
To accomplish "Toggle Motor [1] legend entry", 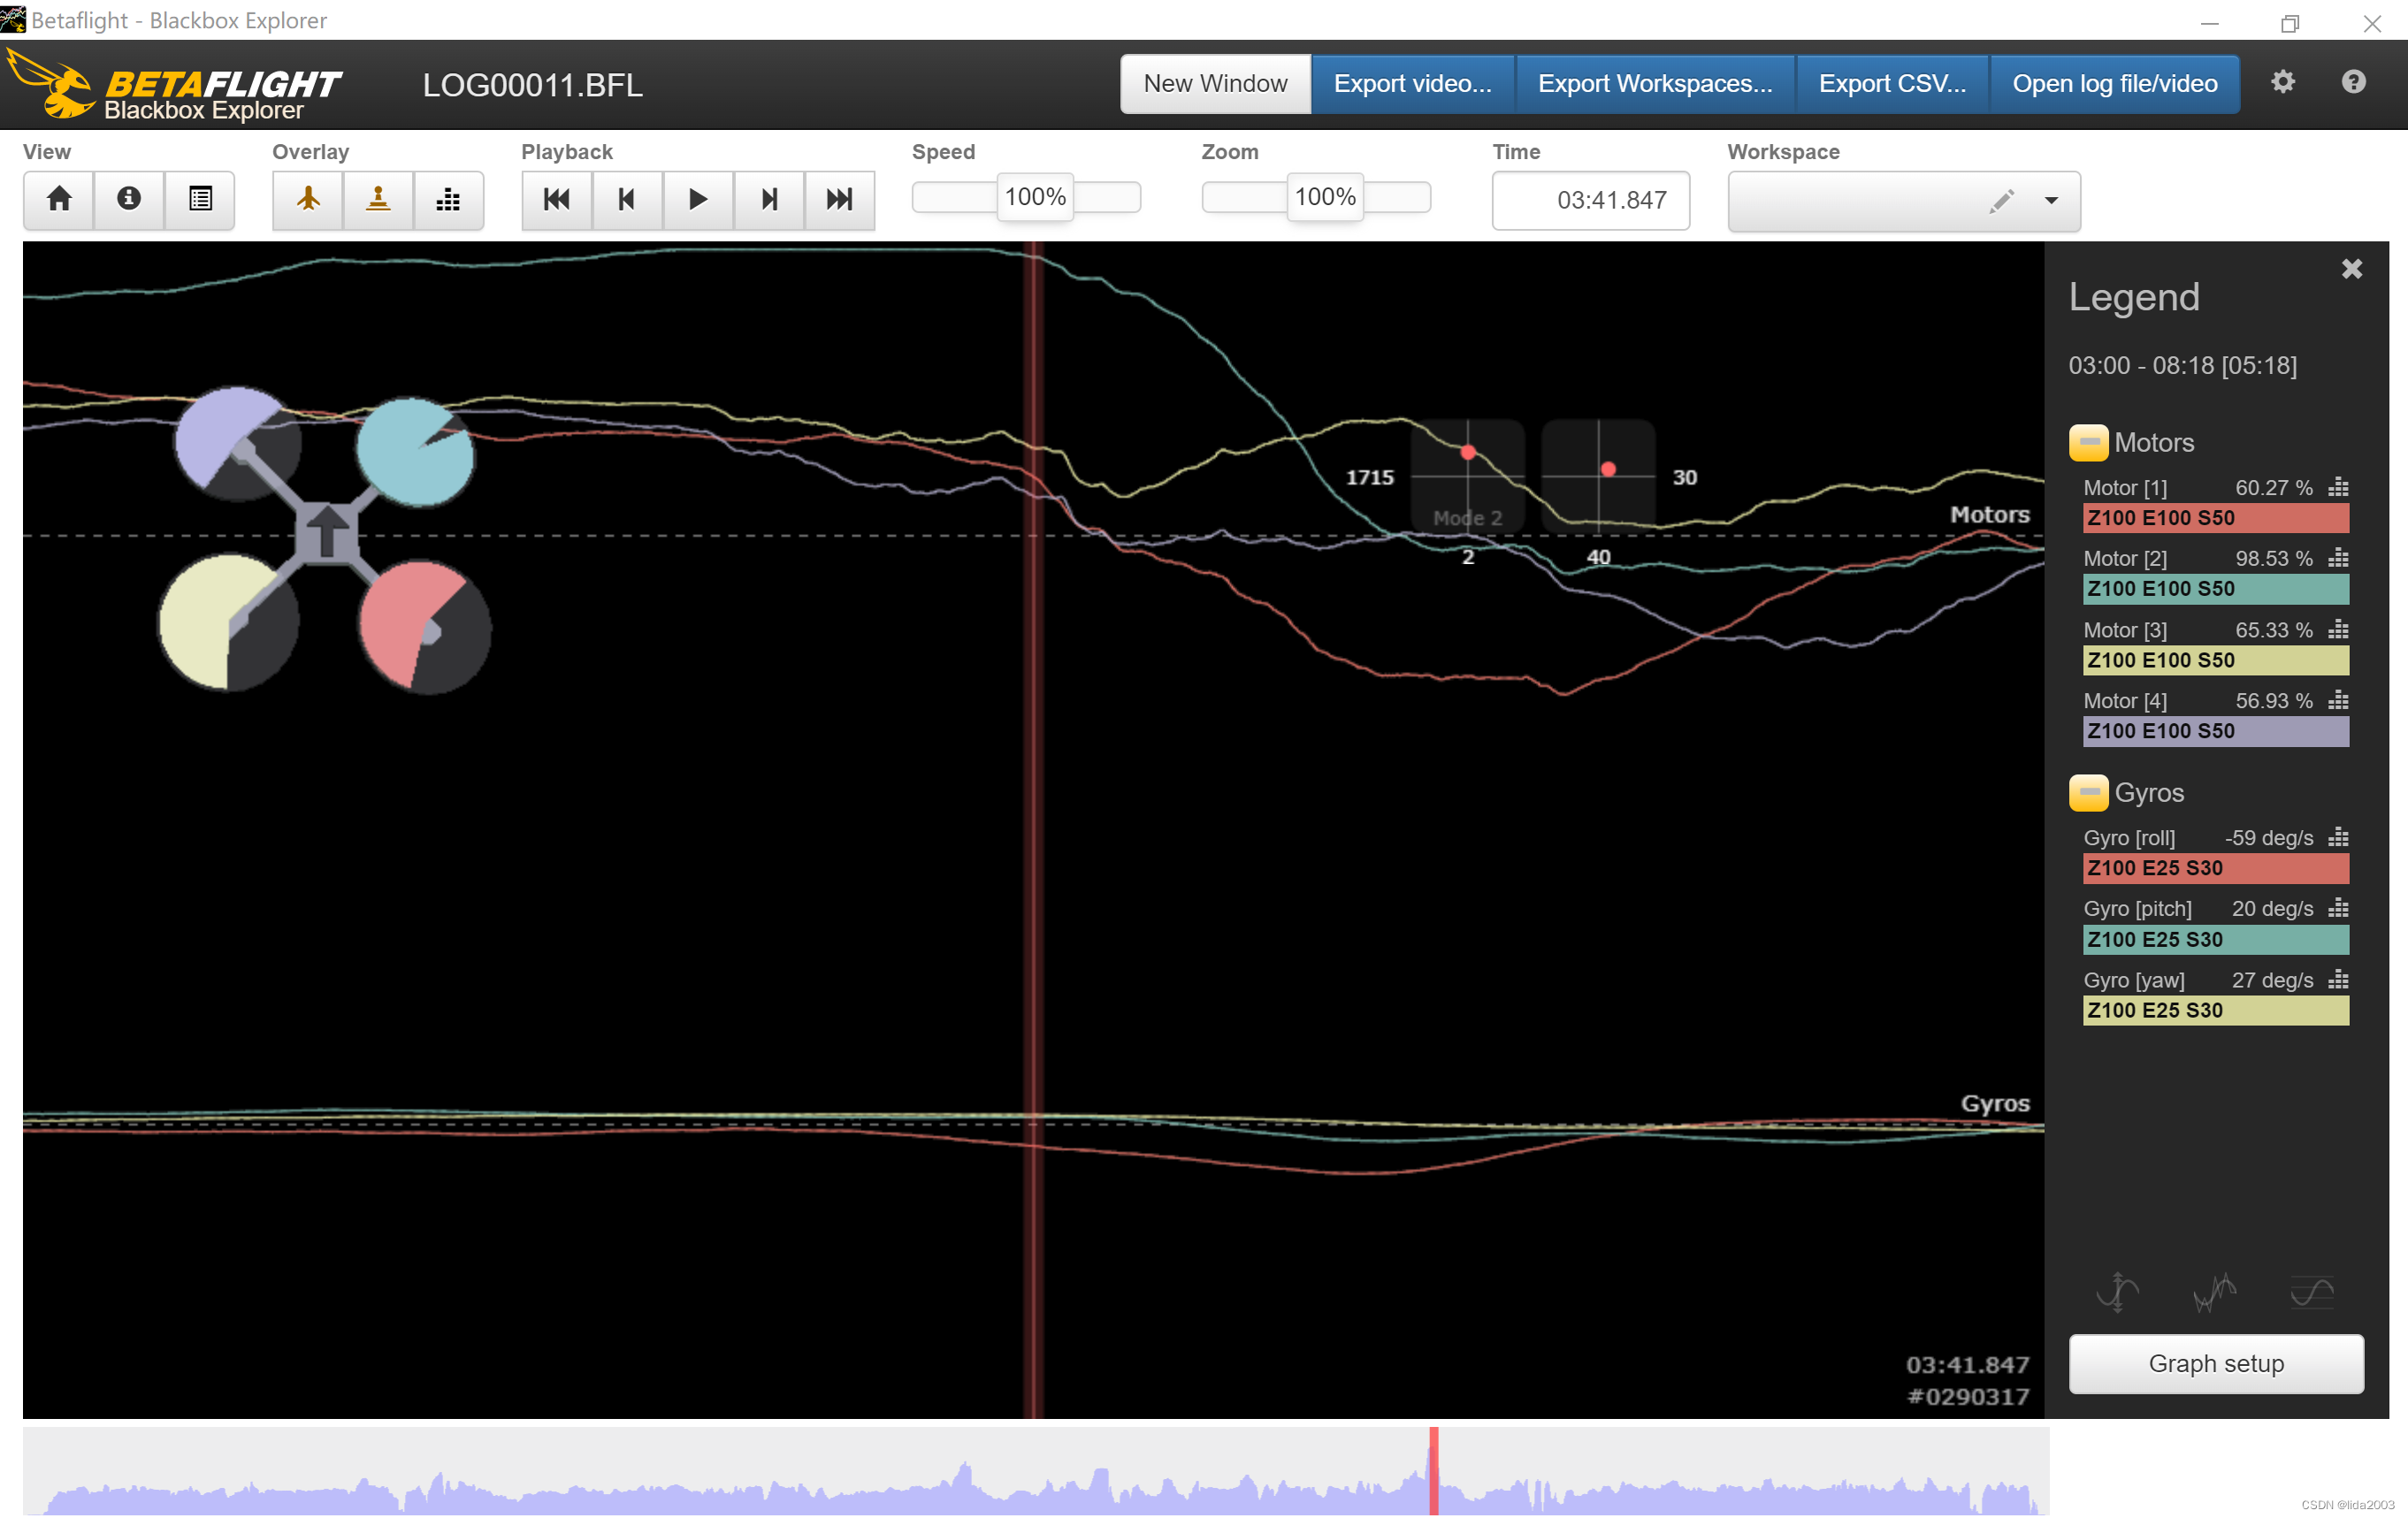I will coord(2125,488).
